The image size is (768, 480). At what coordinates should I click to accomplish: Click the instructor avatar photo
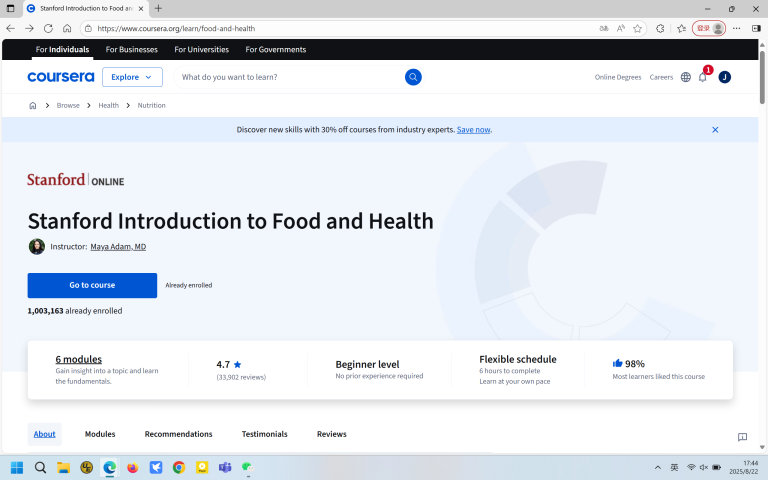point(37,246)
